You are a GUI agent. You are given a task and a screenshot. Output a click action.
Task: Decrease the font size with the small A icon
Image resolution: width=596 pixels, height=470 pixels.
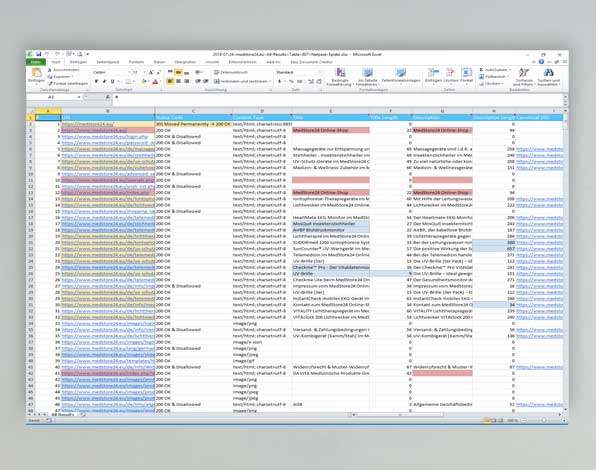(x=158, y=72)
